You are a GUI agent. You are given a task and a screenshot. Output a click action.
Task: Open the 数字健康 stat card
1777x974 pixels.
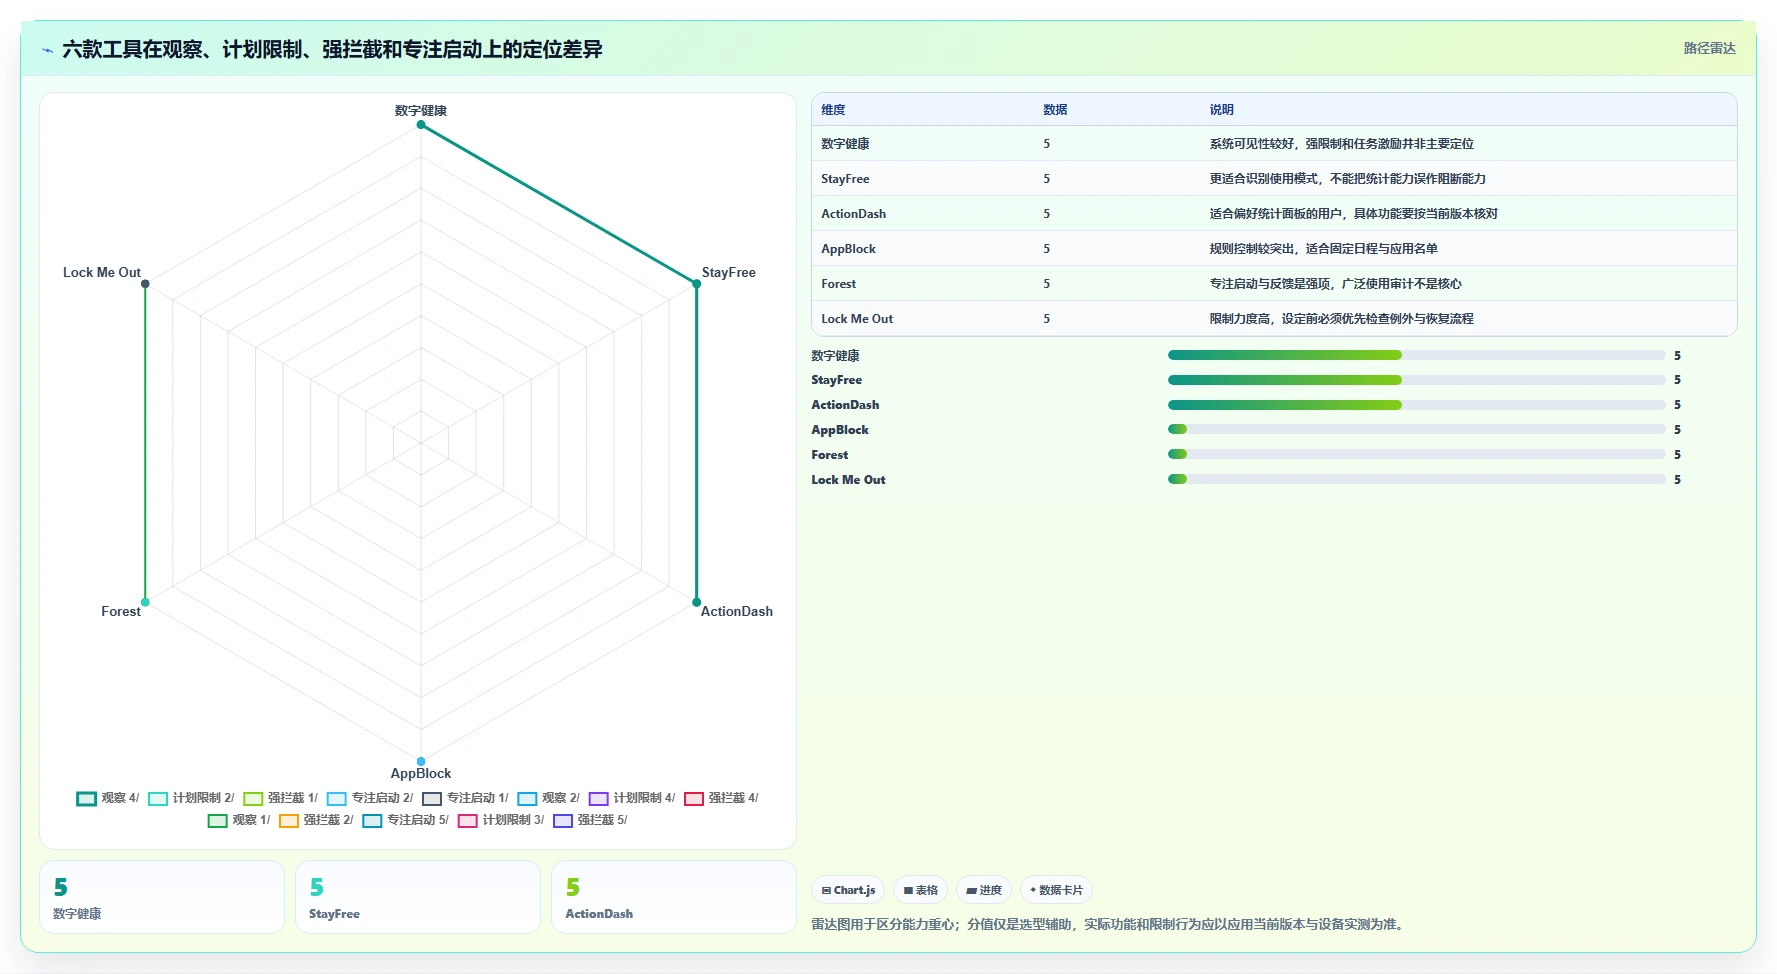tap(162, 897)
